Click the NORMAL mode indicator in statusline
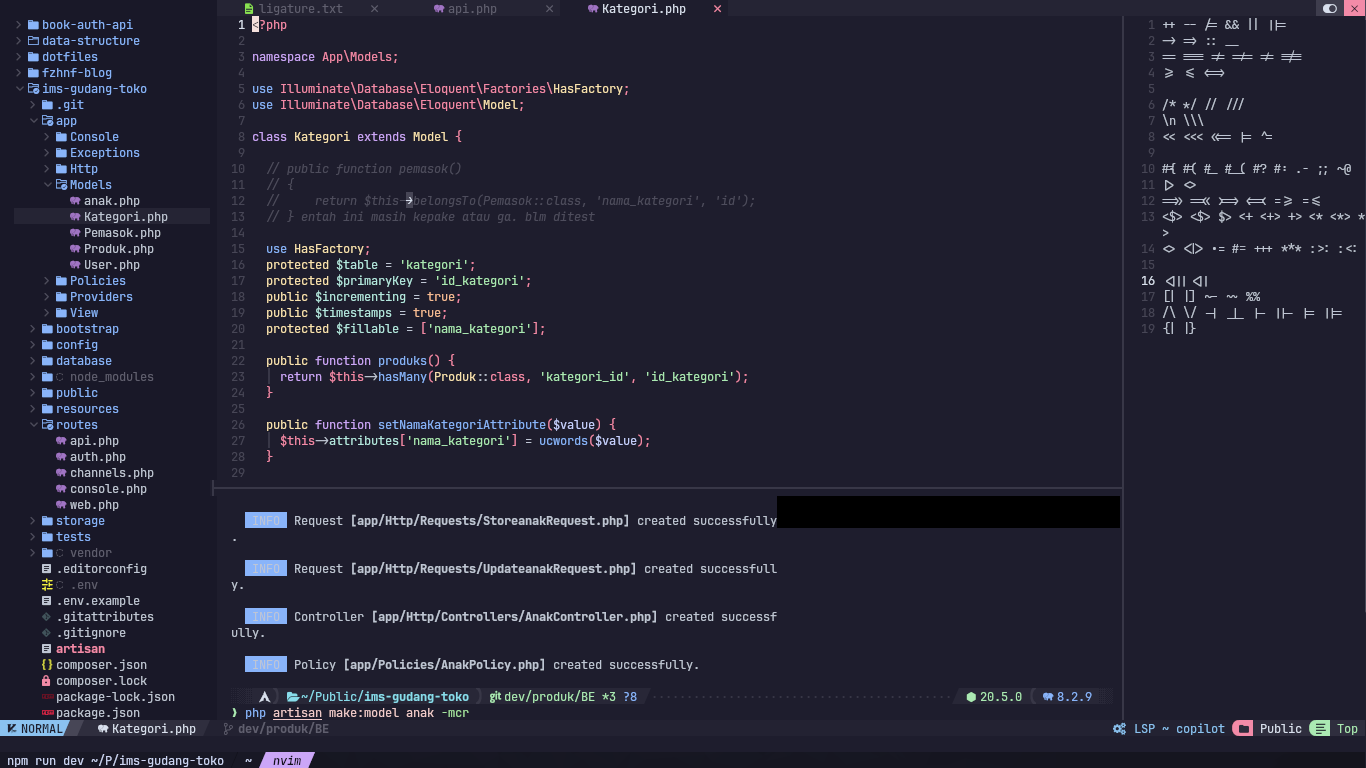1366x768 pixels. 34,729
